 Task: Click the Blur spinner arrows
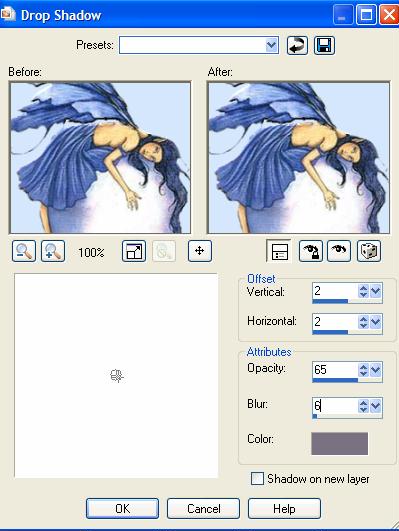tap(363, 406)
